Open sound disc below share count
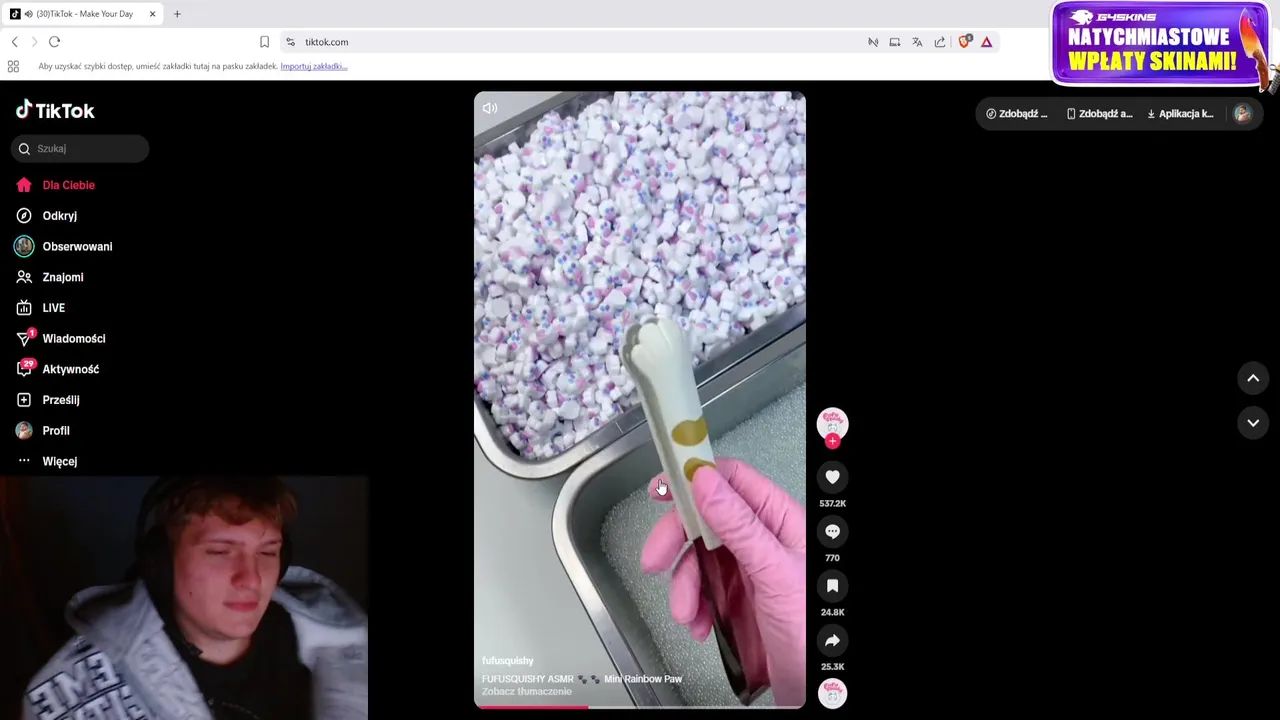This screenshot has width=1280, height=720. [832, 693]
